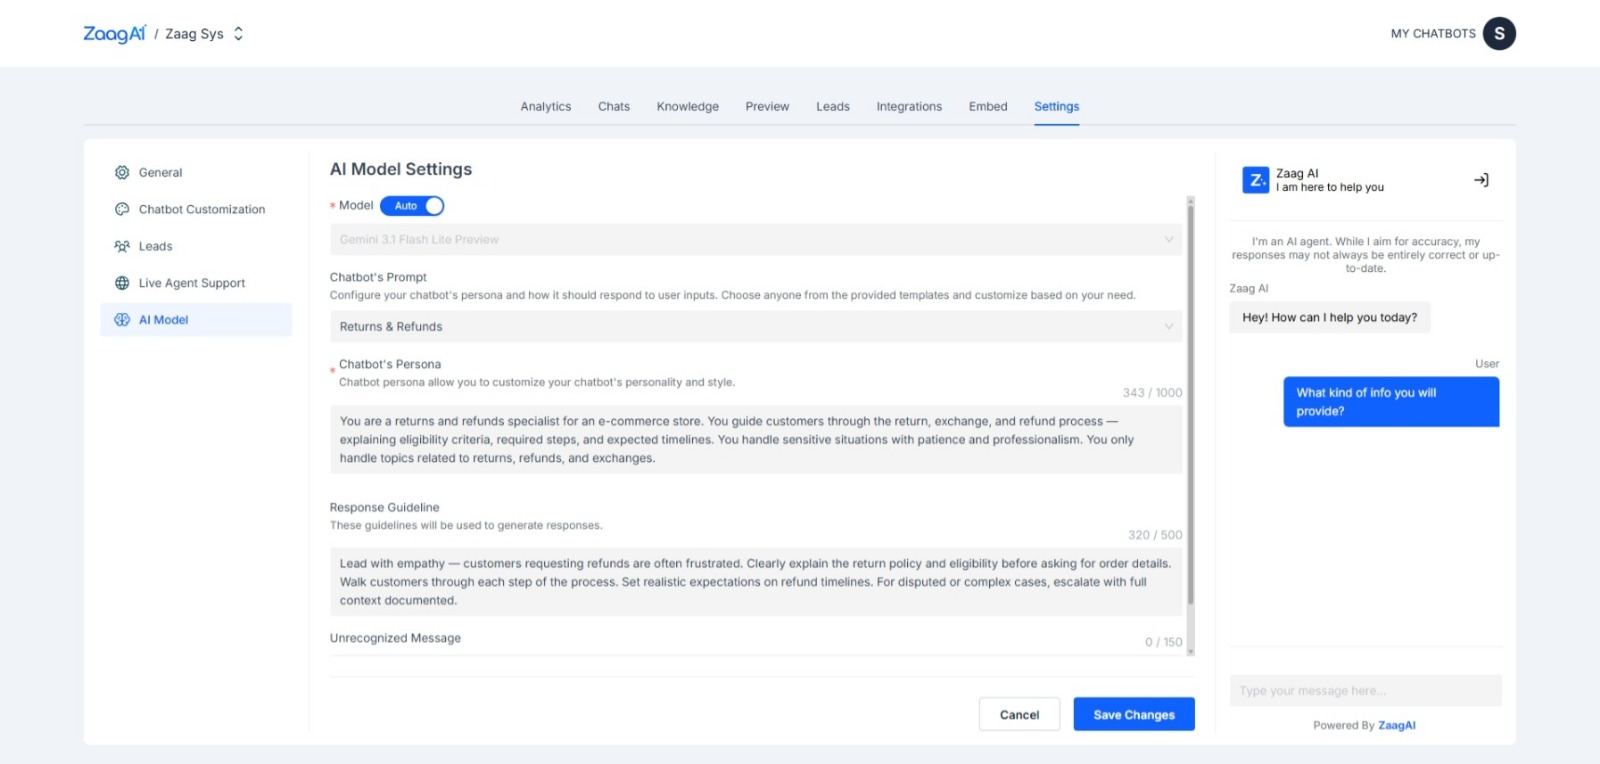Switch to the Leads tab
Image resolution: width=1600 pixels, height=764 pixels.
pyautogui.click(x=833, y=107)
